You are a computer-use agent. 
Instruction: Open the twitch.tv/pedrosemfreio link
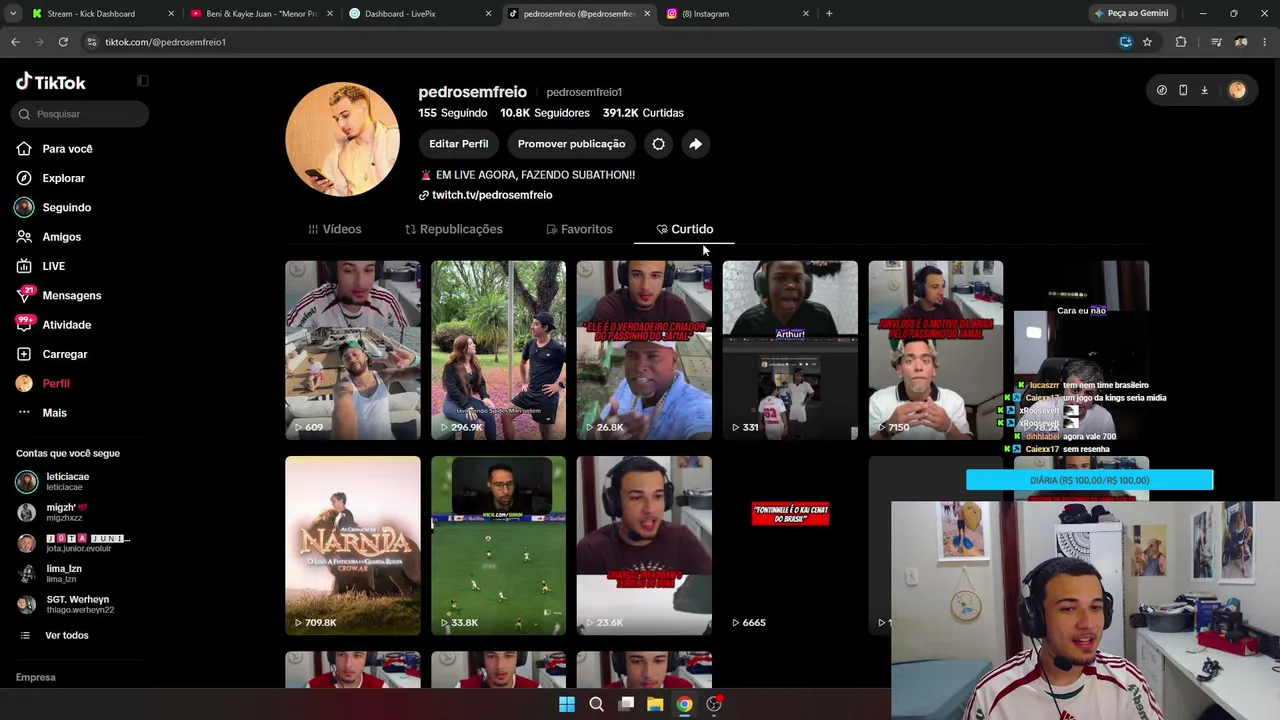tap(486, 195)
